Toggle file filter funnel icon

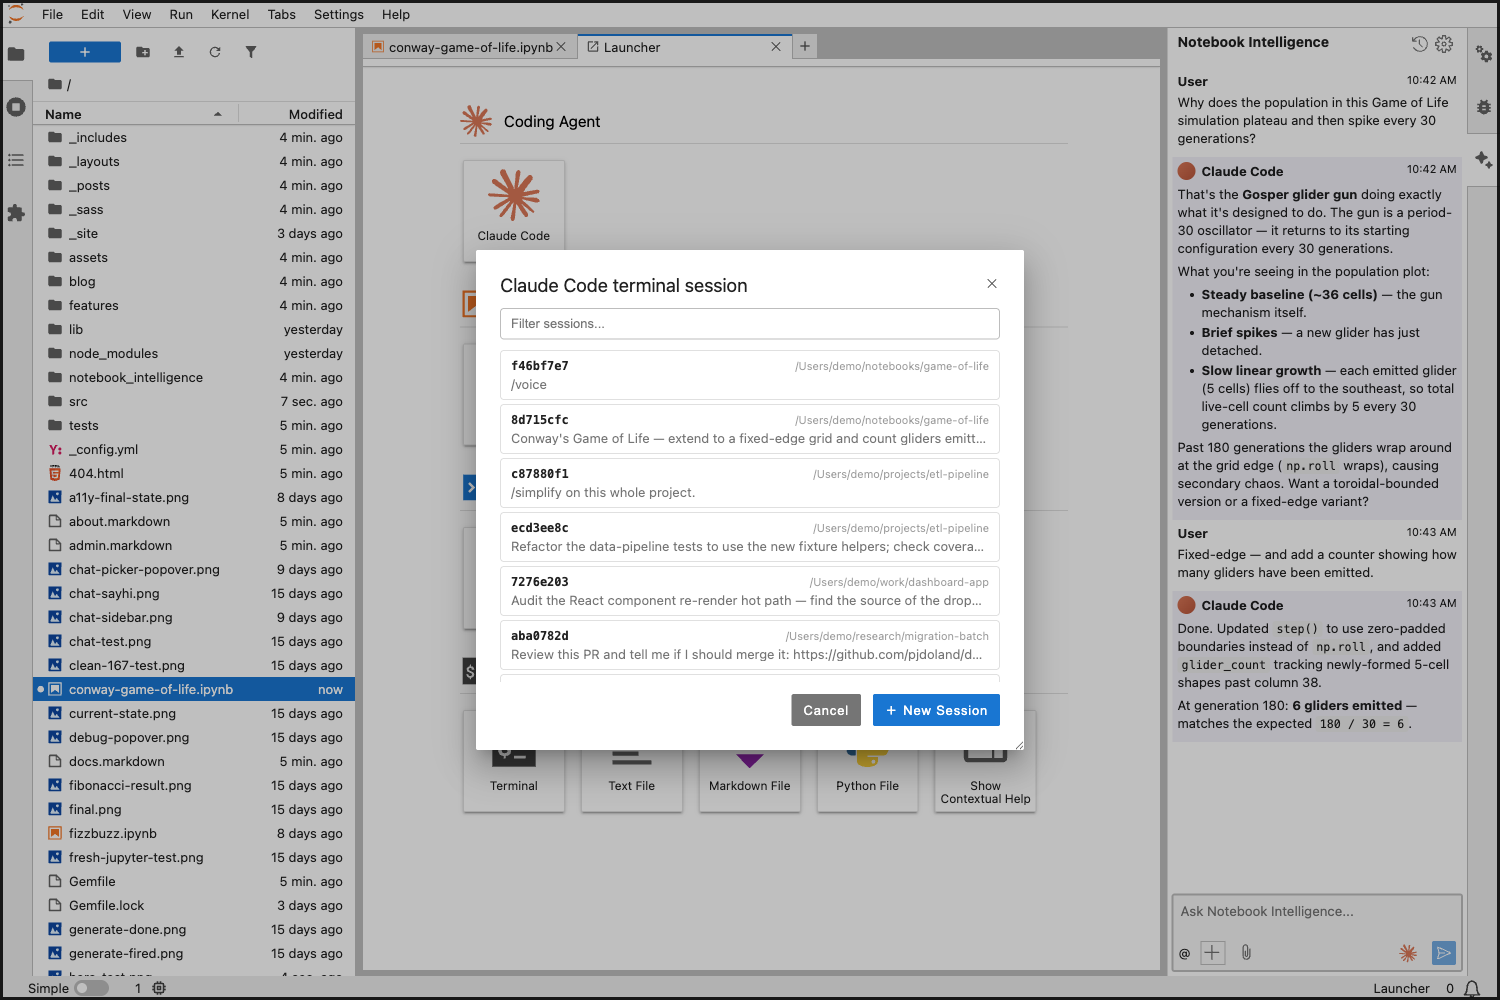click(251, 52)
